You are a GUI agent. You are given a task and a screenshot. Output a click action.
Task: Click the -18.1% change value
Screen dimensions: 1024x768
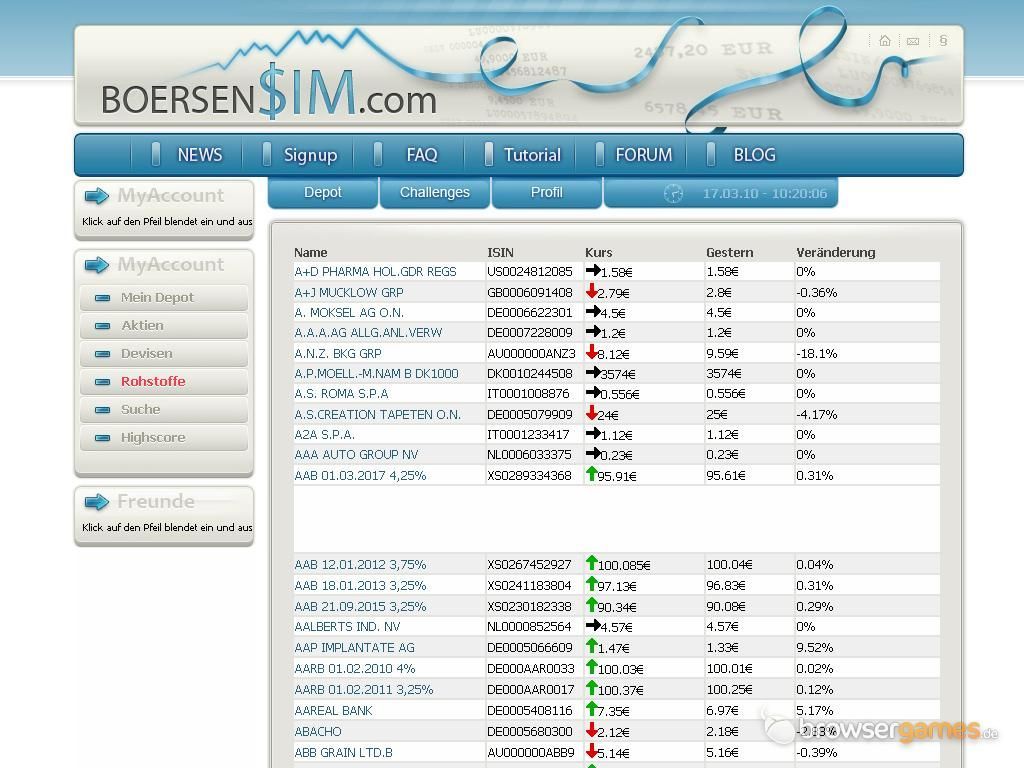816,353
